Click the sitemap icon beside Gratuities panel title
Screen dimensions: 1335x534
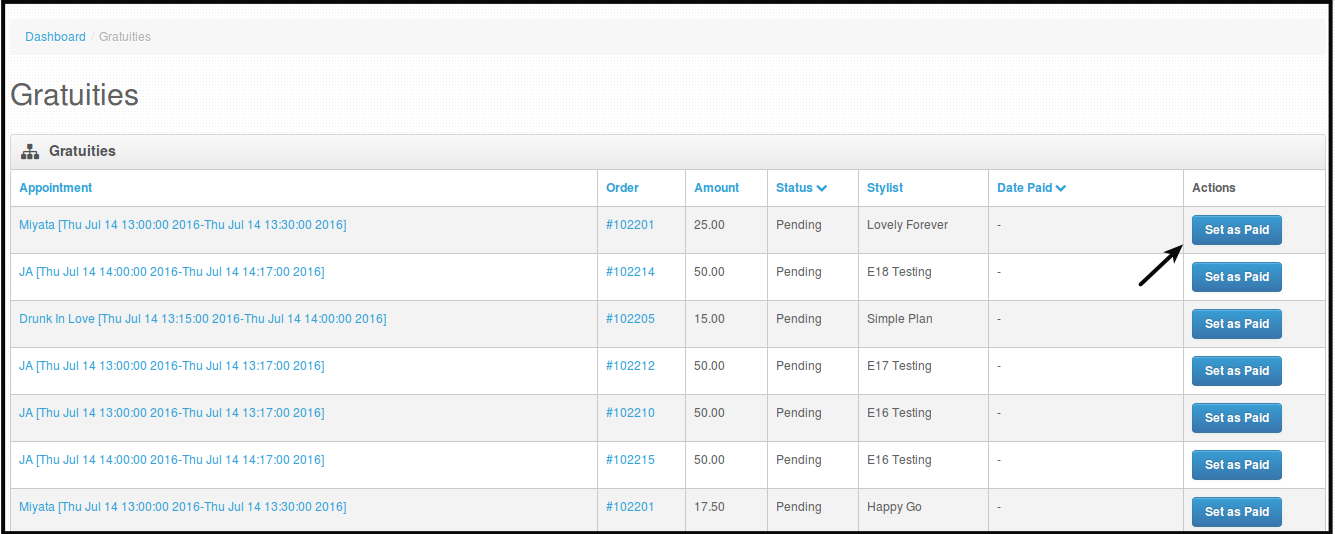(x=30, y=152)
